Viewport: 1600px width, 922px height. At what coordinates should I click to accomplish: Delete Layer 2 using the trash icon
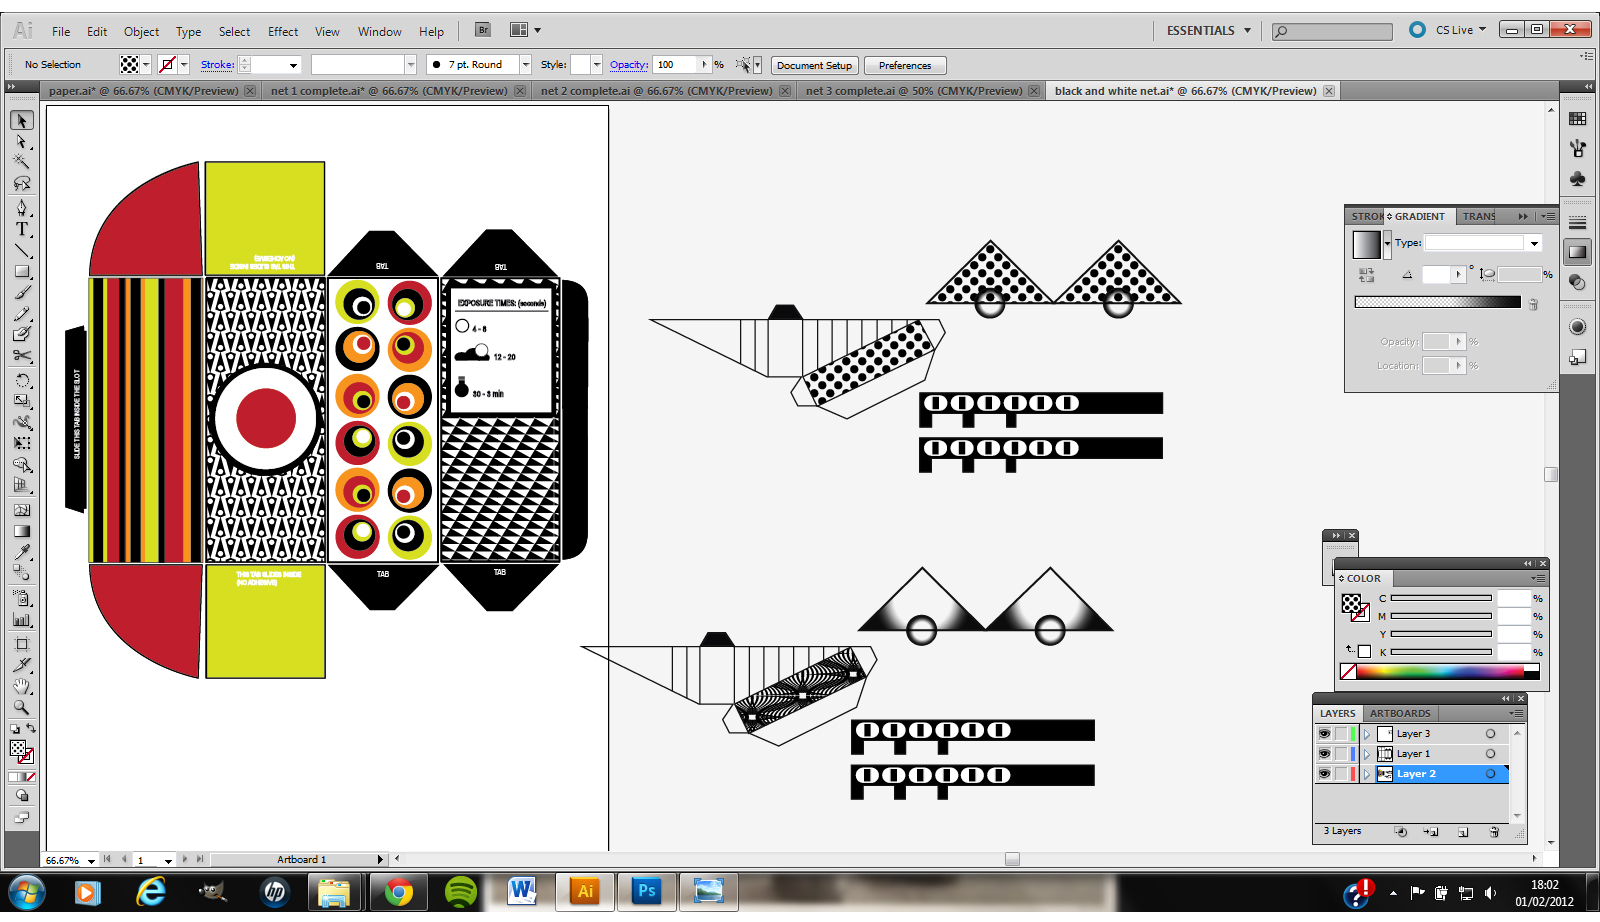(1494, 831)
